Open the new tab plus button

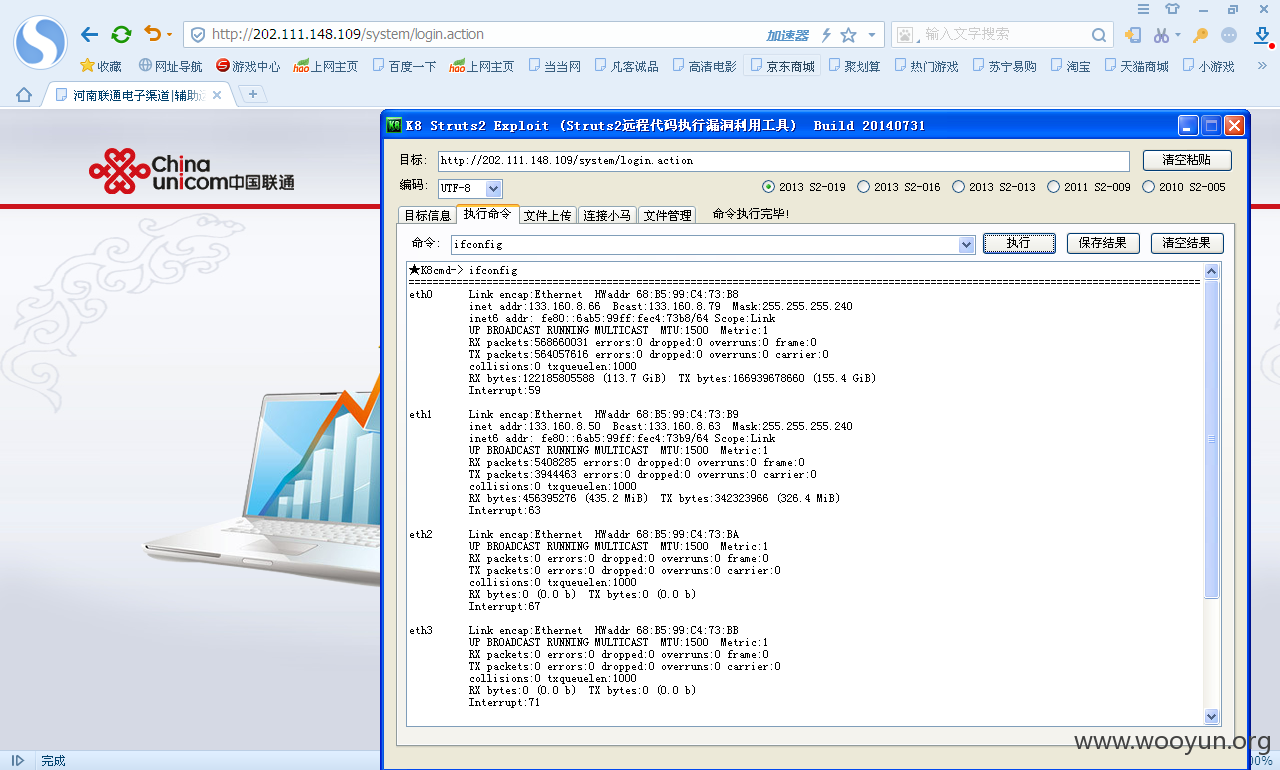pos(253,94)
